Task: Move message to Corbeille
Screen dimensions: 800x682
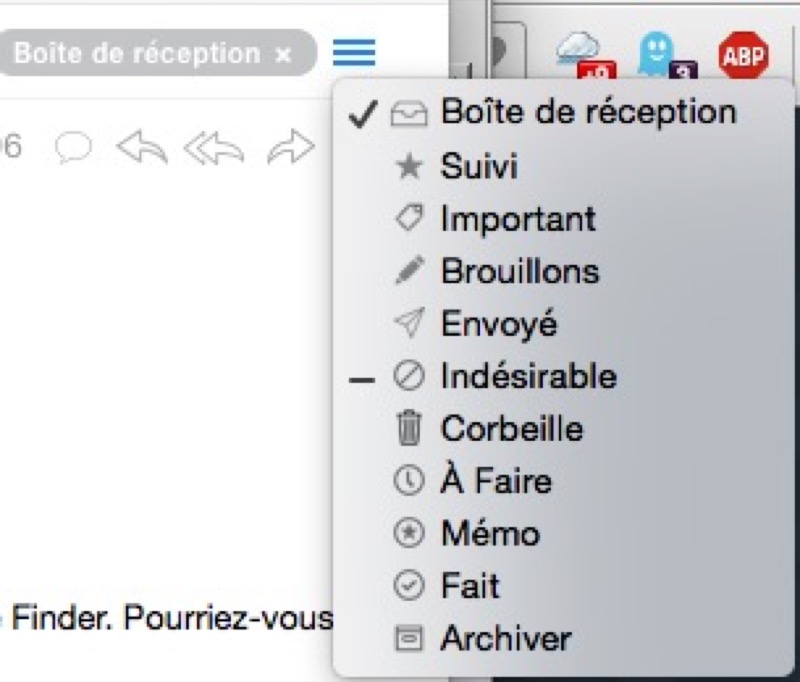Action: pos(511,429)
